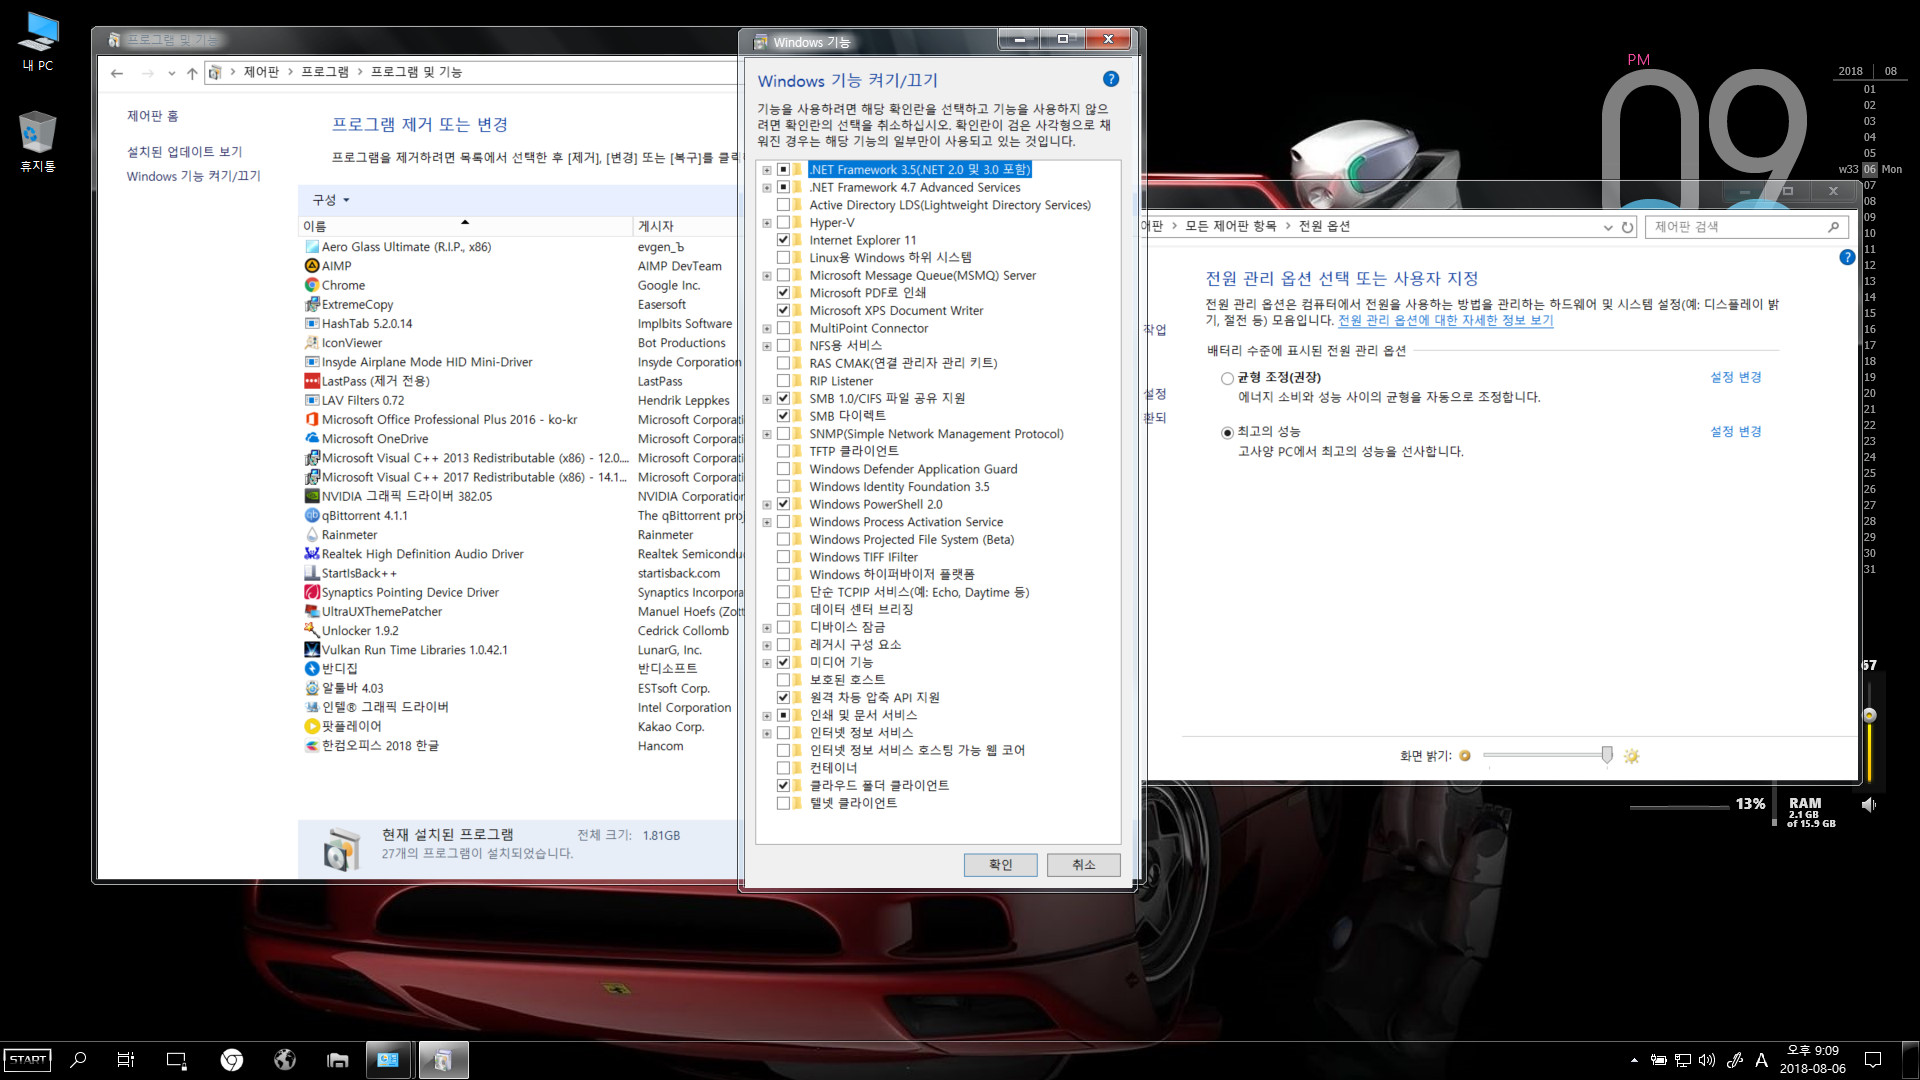This screenshot has width=1920, height=1080.
Task: Expand the Microsoft Message Queue(MSMQ) Server node
Action: (767, 276)
